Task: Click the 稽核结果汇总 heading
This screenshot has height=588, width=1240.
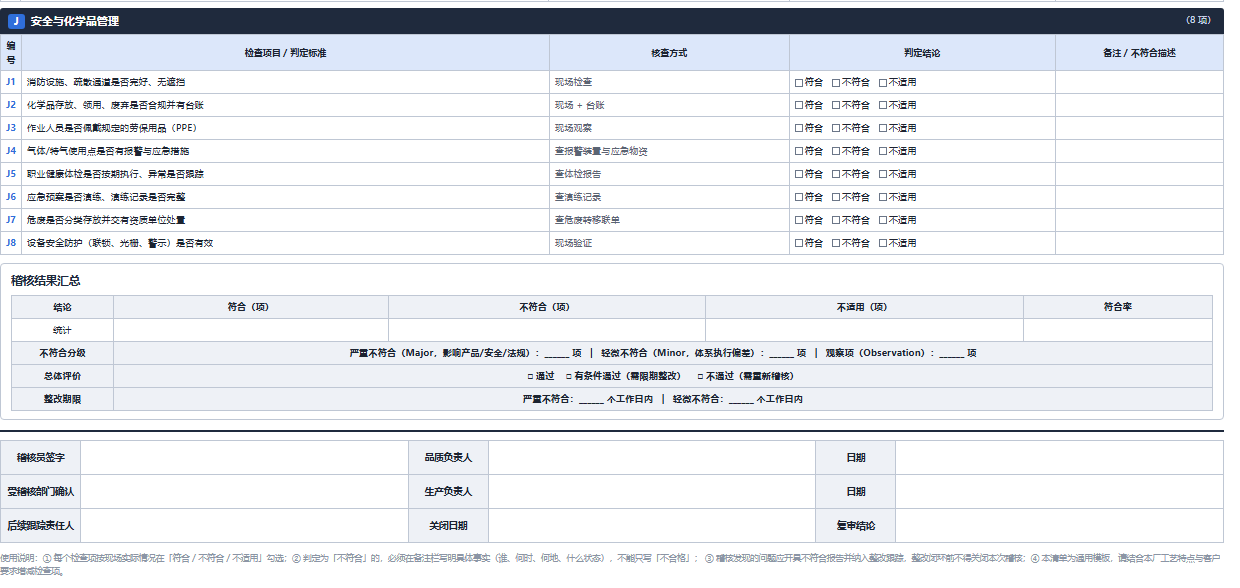Action: (x=46, y=281)
